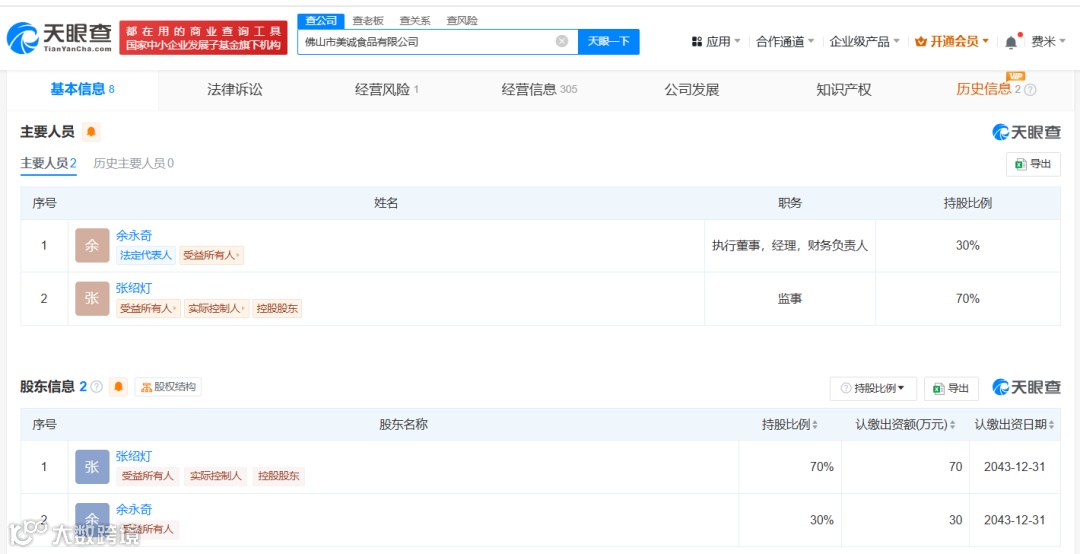
Task: Open the 开通会员 membership dropdown
Action: [x=952, y=41]
